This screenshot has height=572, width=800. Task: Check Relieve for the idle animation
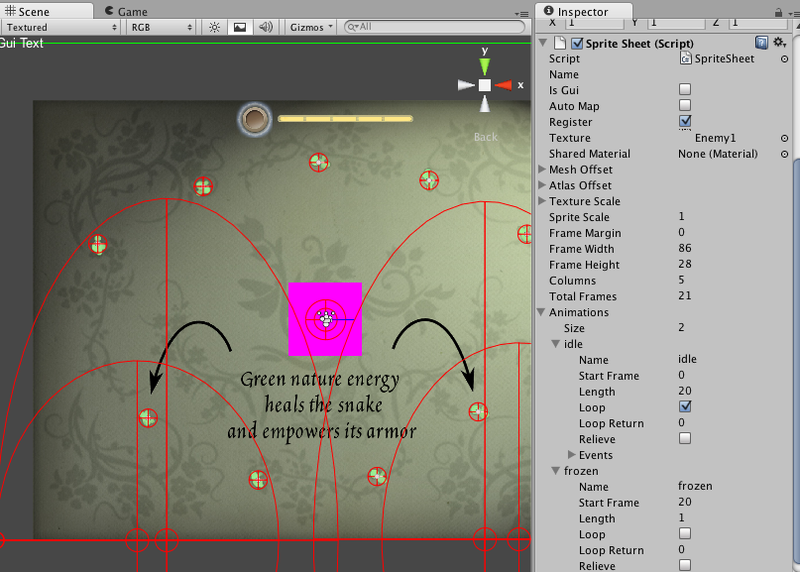coord(685,438)
